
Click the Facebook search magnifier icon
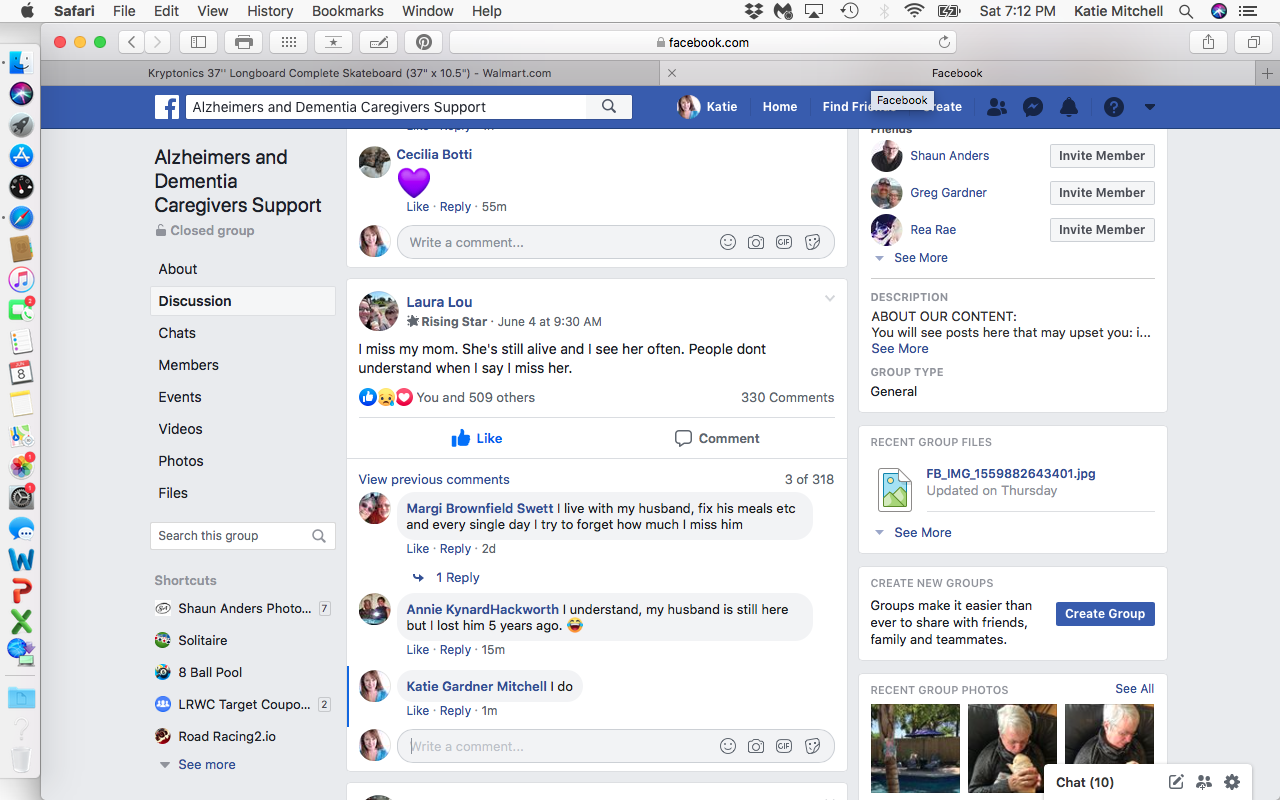609,107
